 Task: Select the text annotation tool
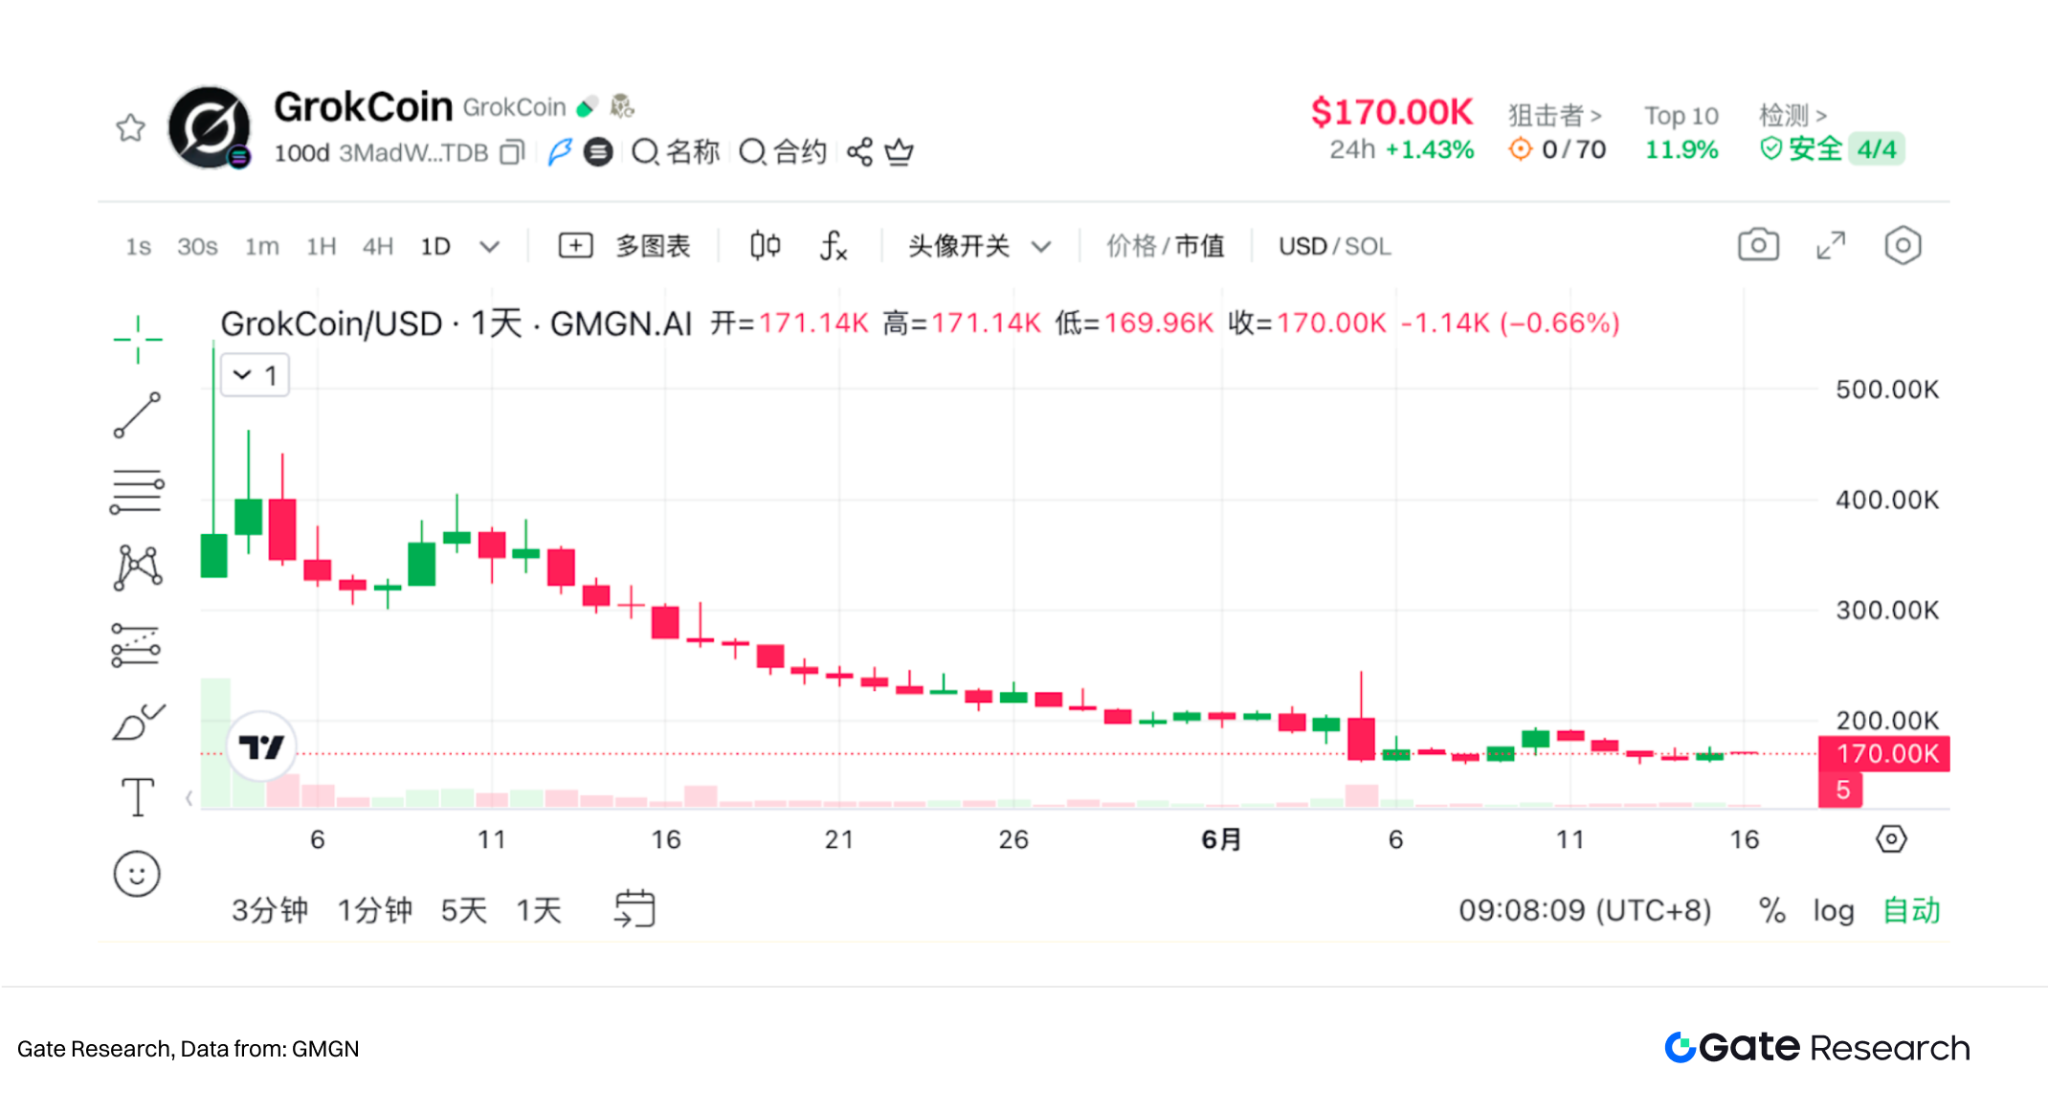click(138, 795)
